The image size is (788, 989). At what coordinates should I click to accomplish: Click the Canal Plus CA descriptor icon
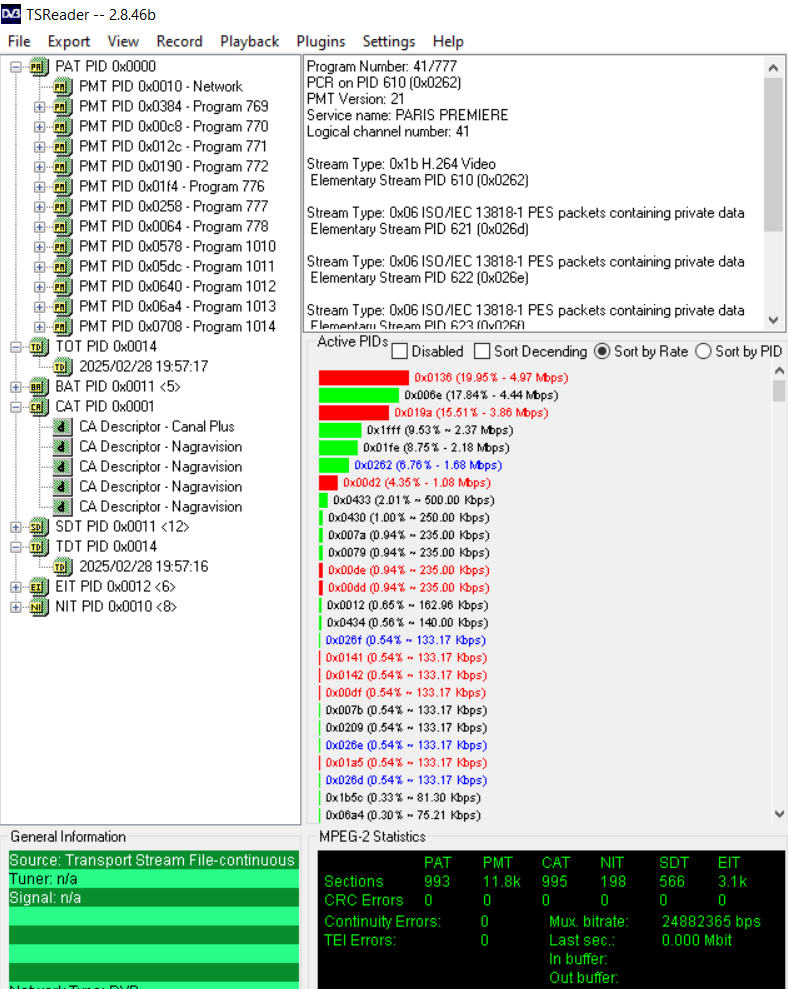click(61, 427)
